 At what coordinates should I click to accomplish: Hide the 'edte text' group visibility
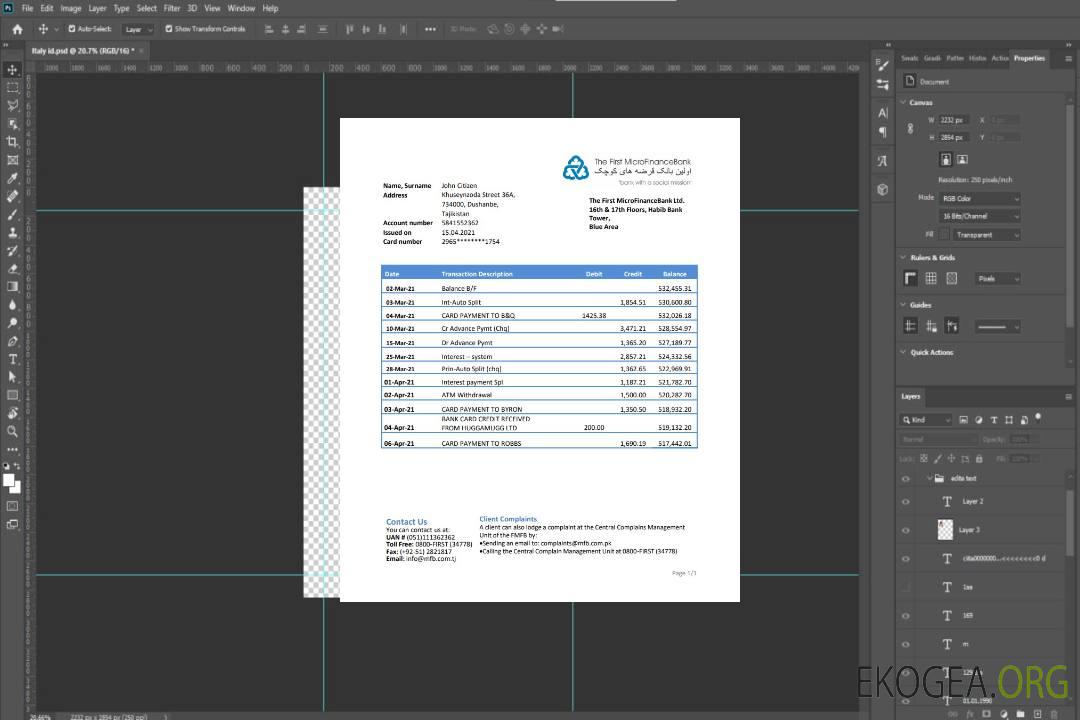906,478
